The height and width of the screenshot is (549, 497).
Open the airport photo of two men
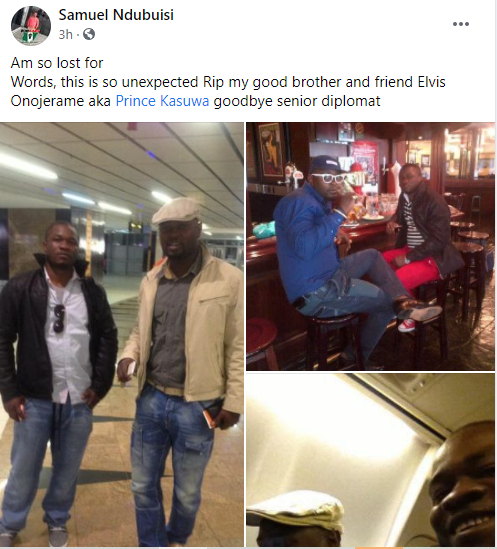[x=122, y=334]
